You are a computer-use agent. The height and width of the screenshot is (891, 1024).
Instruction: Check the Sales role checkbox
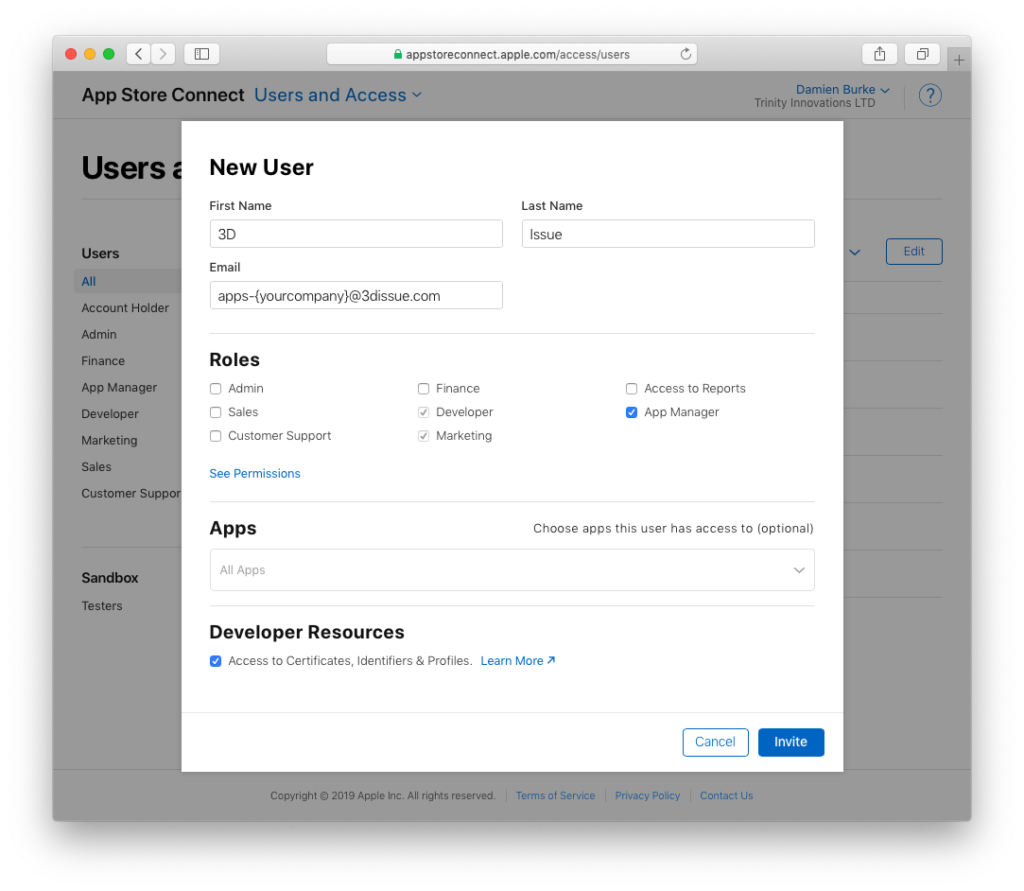(x=216, y=412)
